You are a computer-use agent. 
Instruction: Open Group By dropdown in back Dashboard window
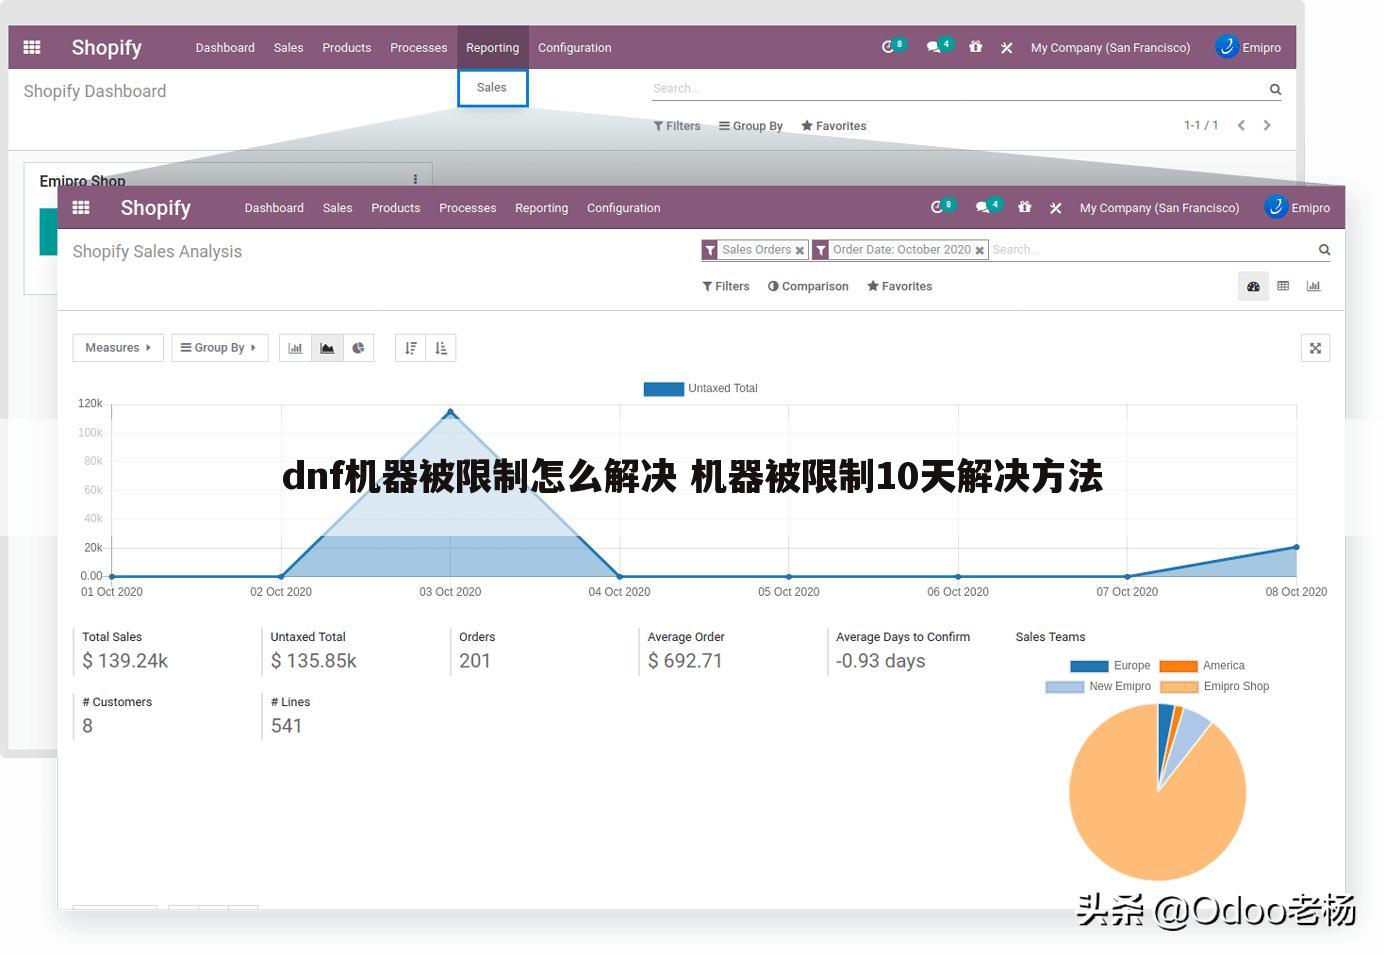point(751,126)
